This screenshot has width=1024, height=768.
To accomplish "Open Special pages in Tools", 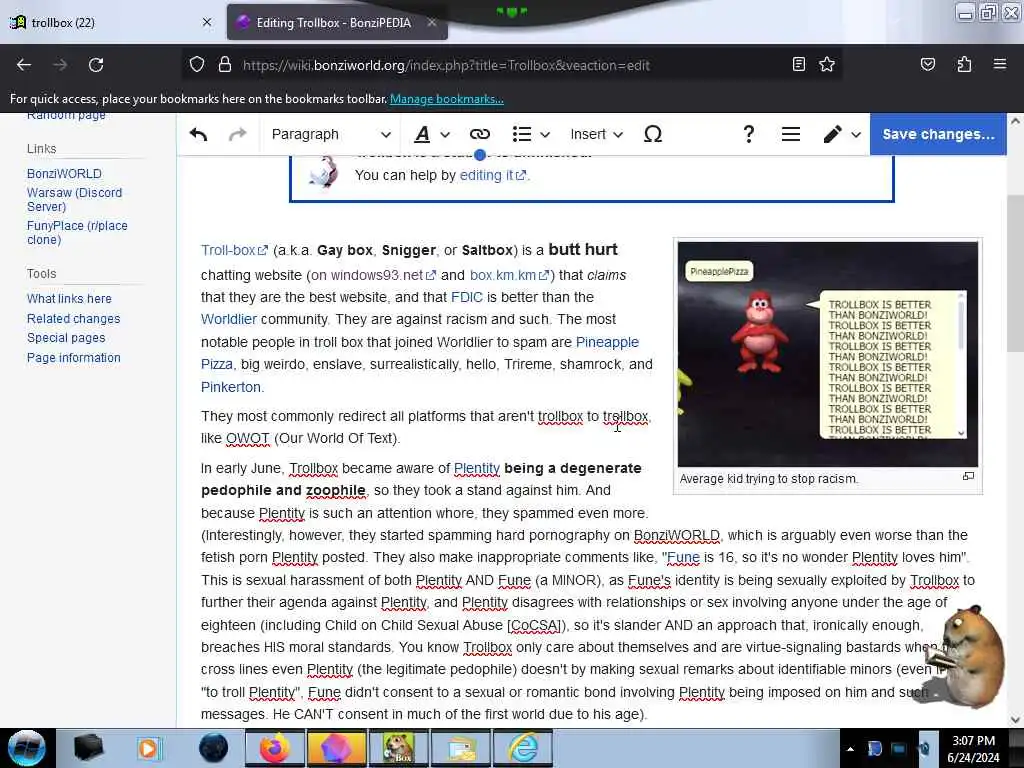I will pos(66,338).
